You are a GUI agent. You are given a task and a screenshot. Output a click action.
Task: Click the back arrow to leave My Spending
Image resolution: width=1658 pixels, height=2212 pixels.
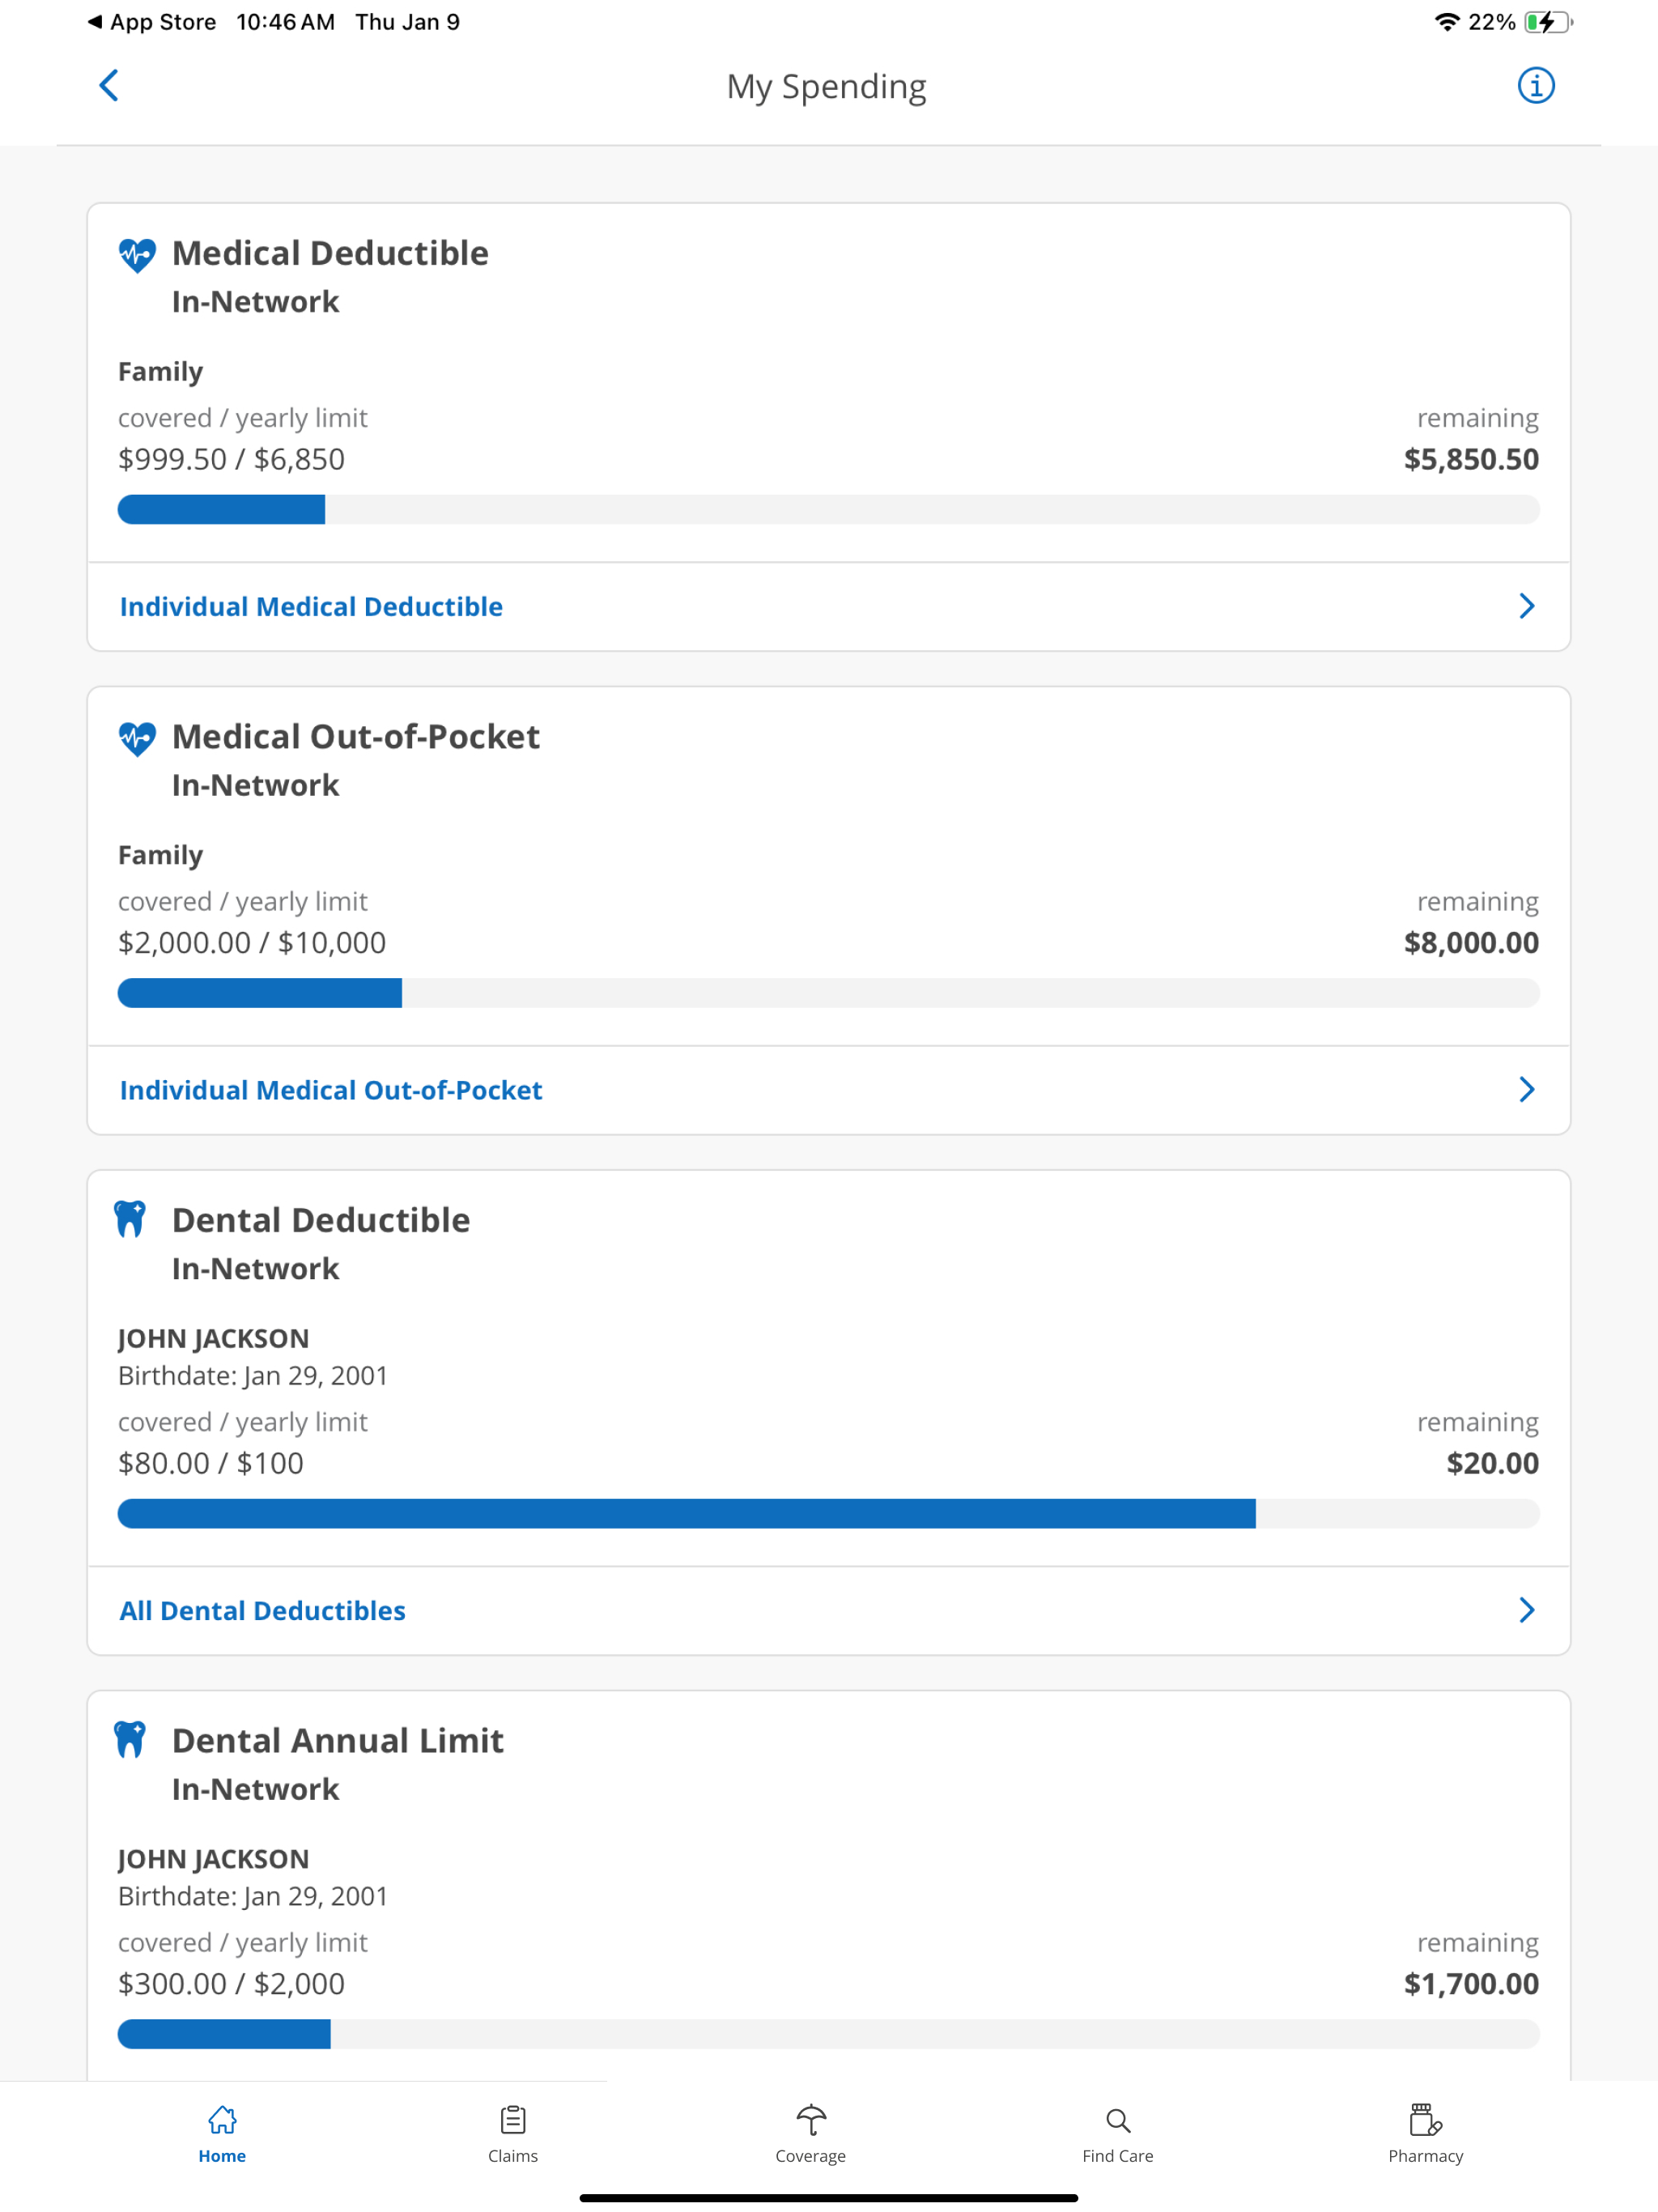[109, 86]
